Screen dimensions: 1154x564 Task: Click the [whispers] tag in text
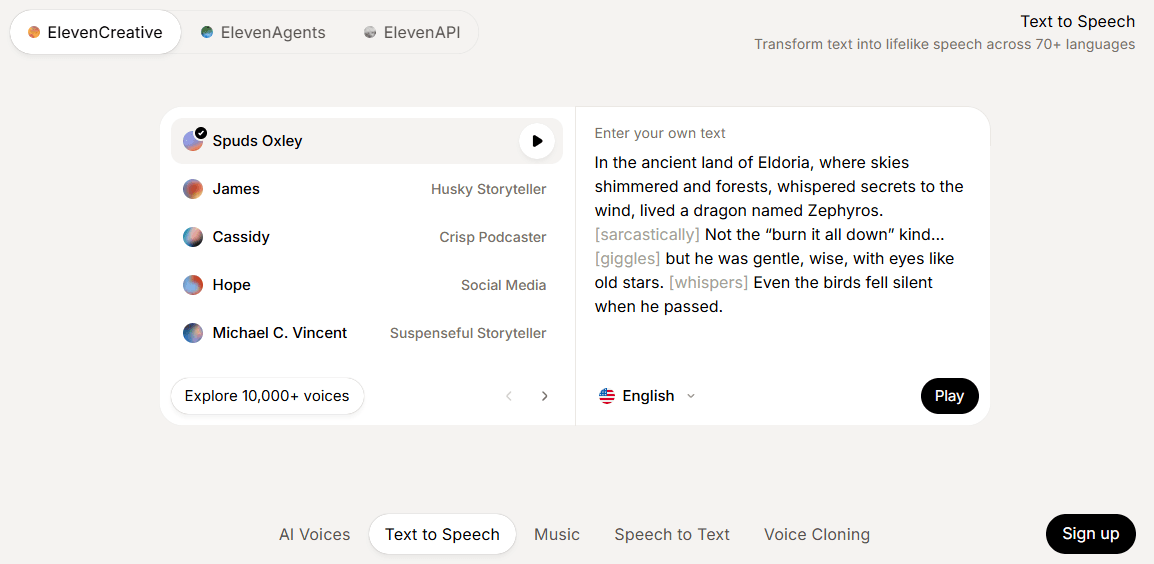click(708, 282)
